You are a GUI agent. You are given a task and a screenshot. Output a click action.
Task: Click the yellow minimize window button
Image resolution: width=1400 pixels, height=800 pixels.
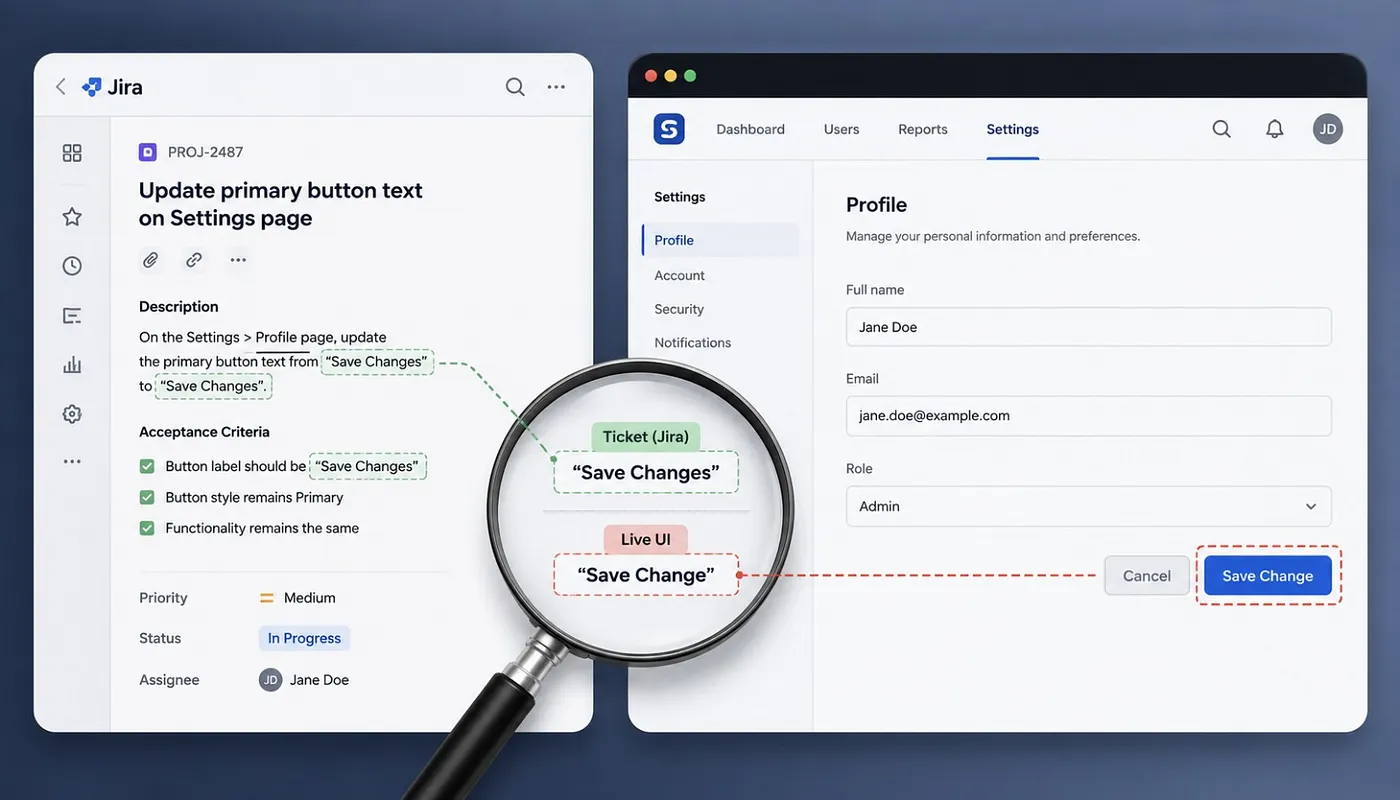tap(670, 76)
